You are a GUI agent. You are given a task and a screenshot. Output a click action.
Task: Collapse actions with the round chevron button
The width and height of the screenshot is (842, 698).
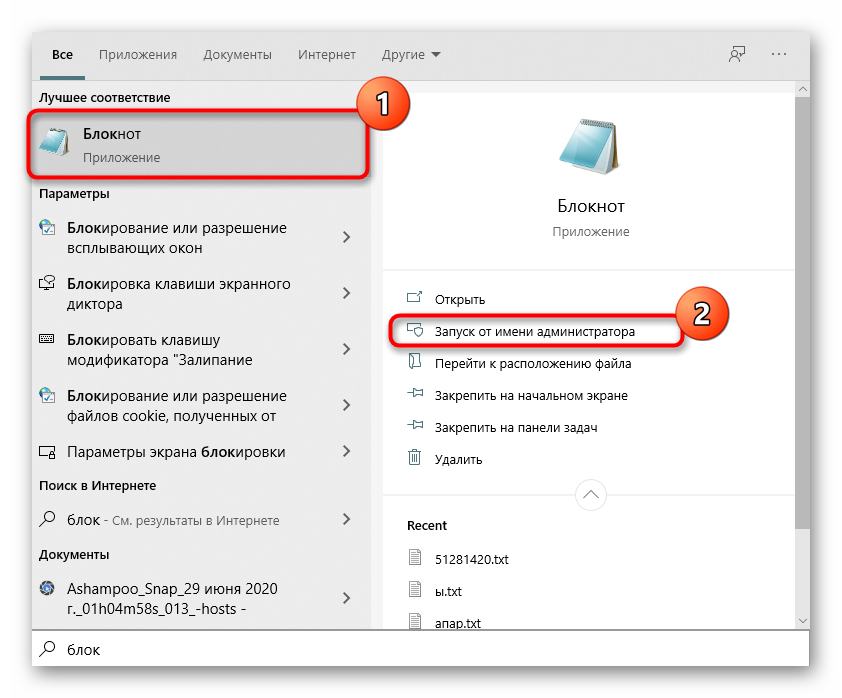point(591,495)
